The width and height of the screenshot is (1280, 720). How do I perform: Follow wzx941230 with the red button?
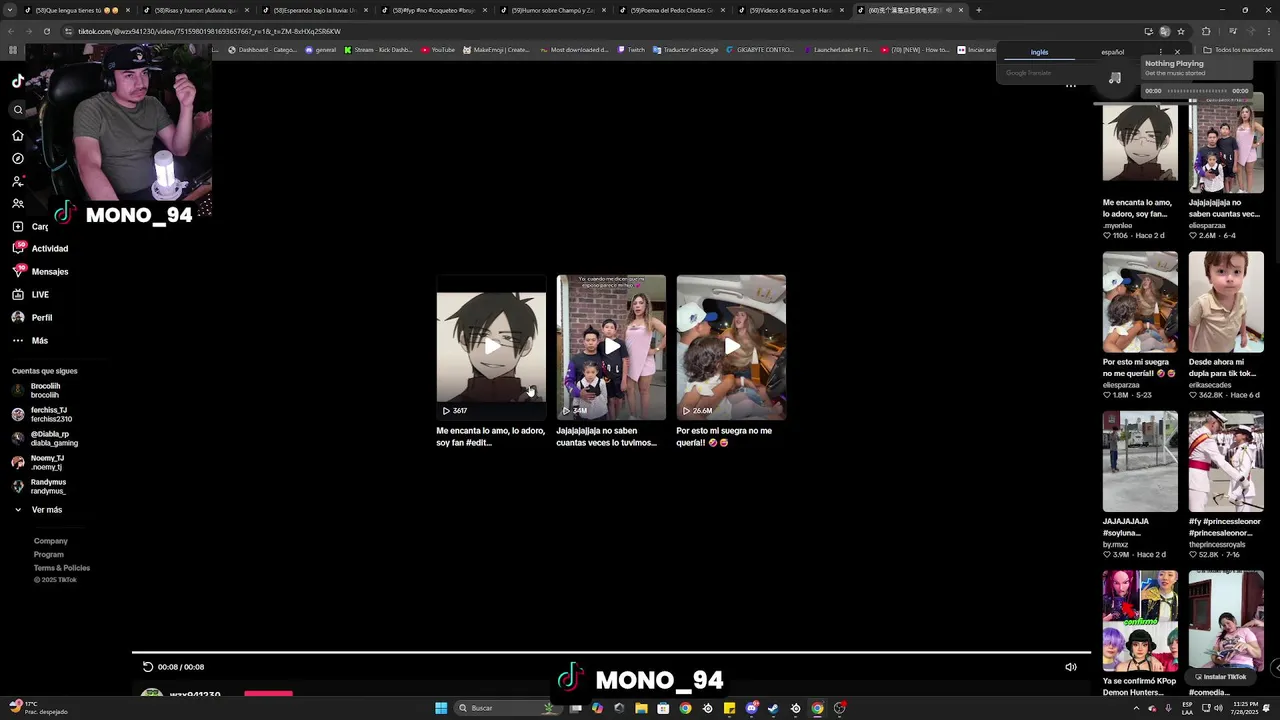click(268, 693)
